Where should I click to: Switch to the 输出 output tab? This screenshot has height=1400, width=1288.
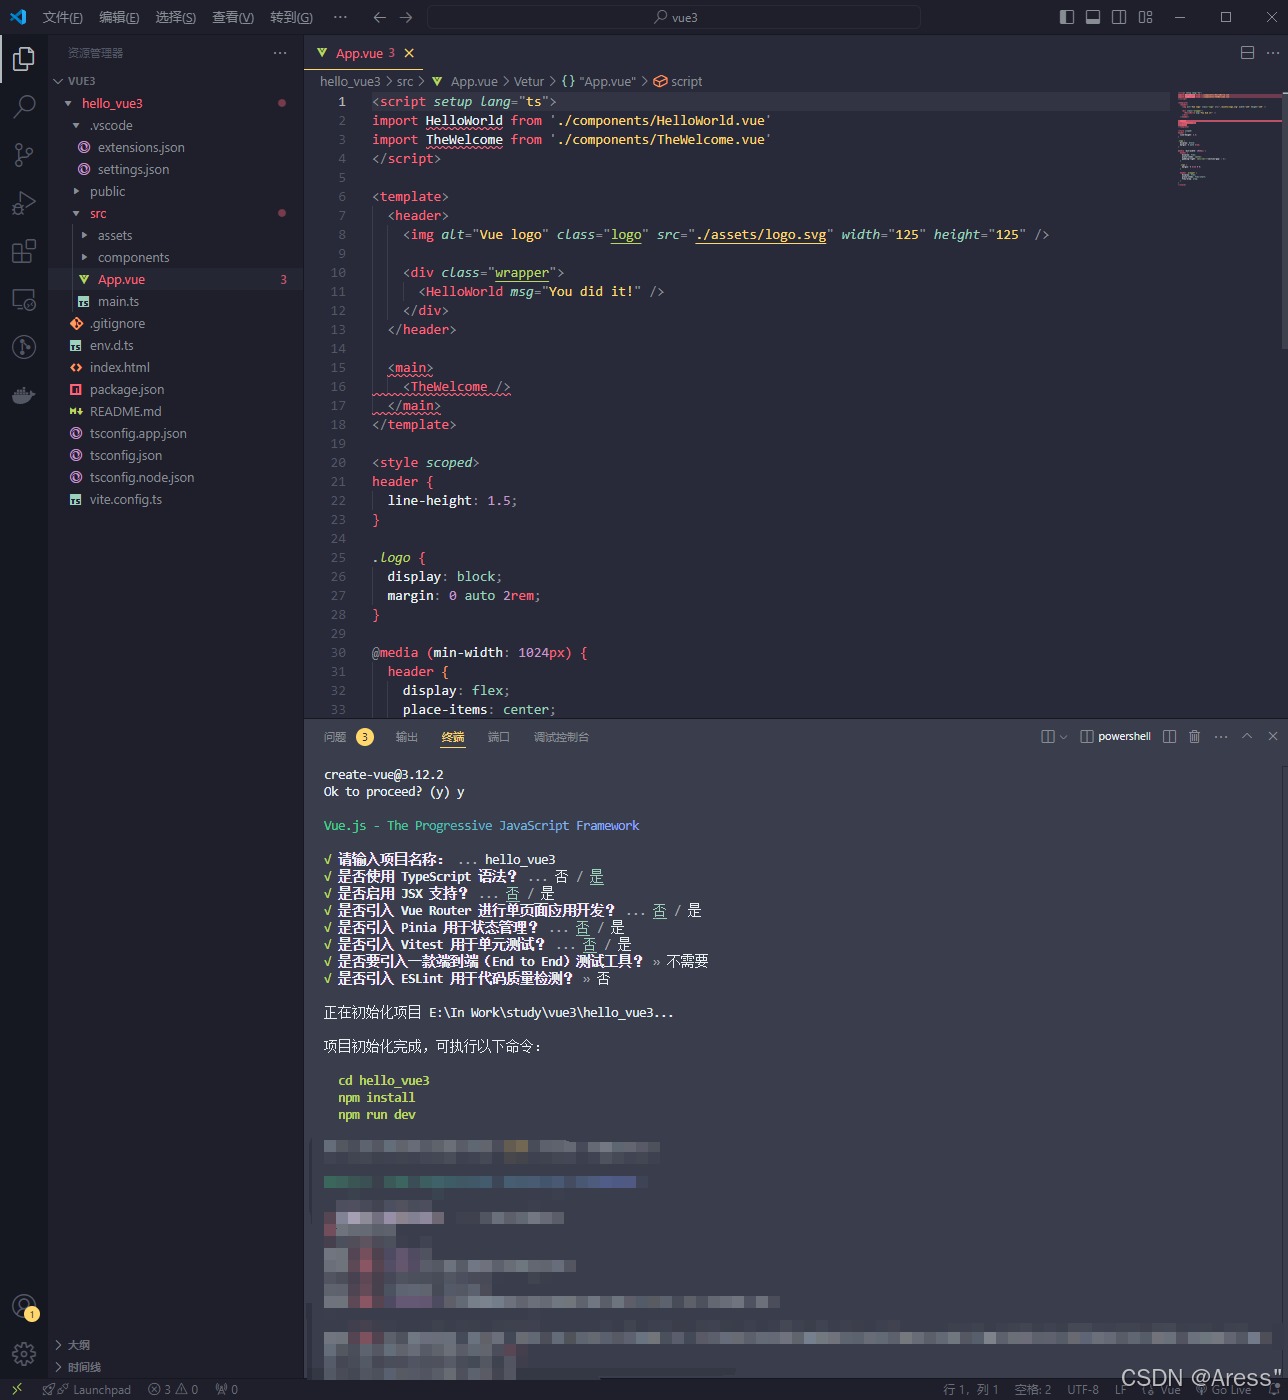[x=407, y=737]
